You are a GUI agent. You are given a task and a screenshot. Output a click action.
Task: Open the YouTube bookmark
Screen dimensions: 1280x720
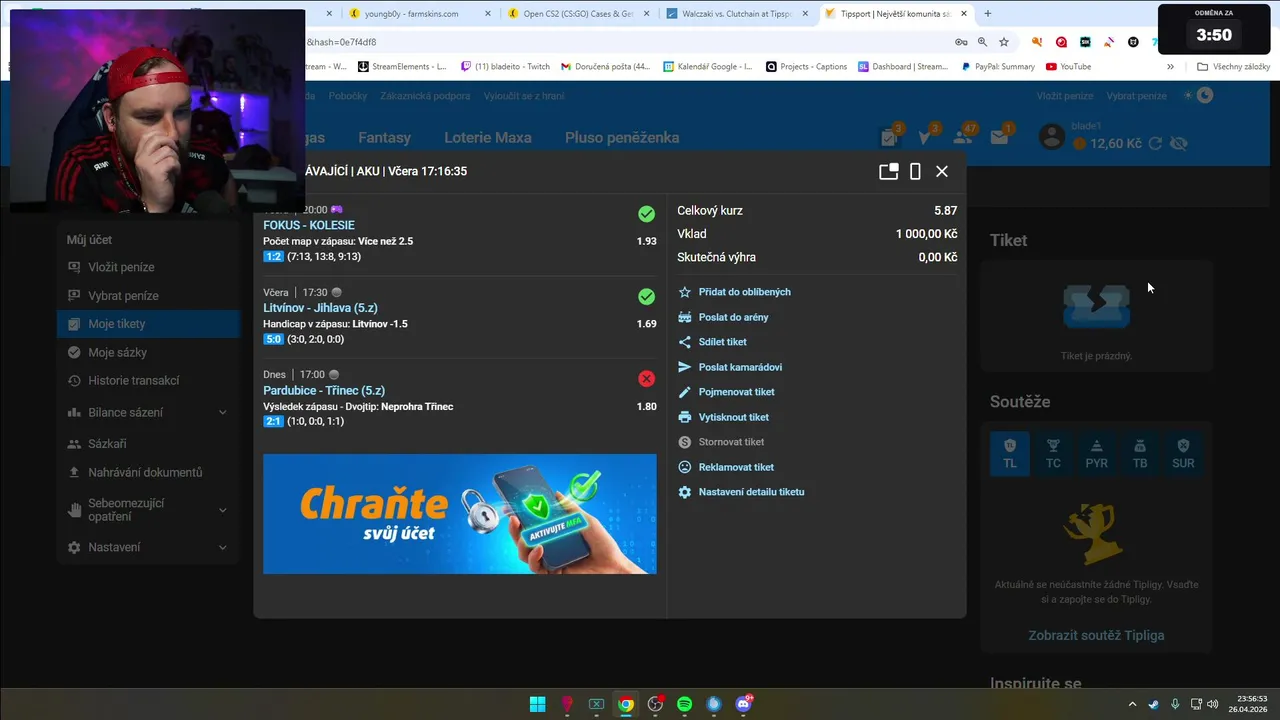(1068, 67)
